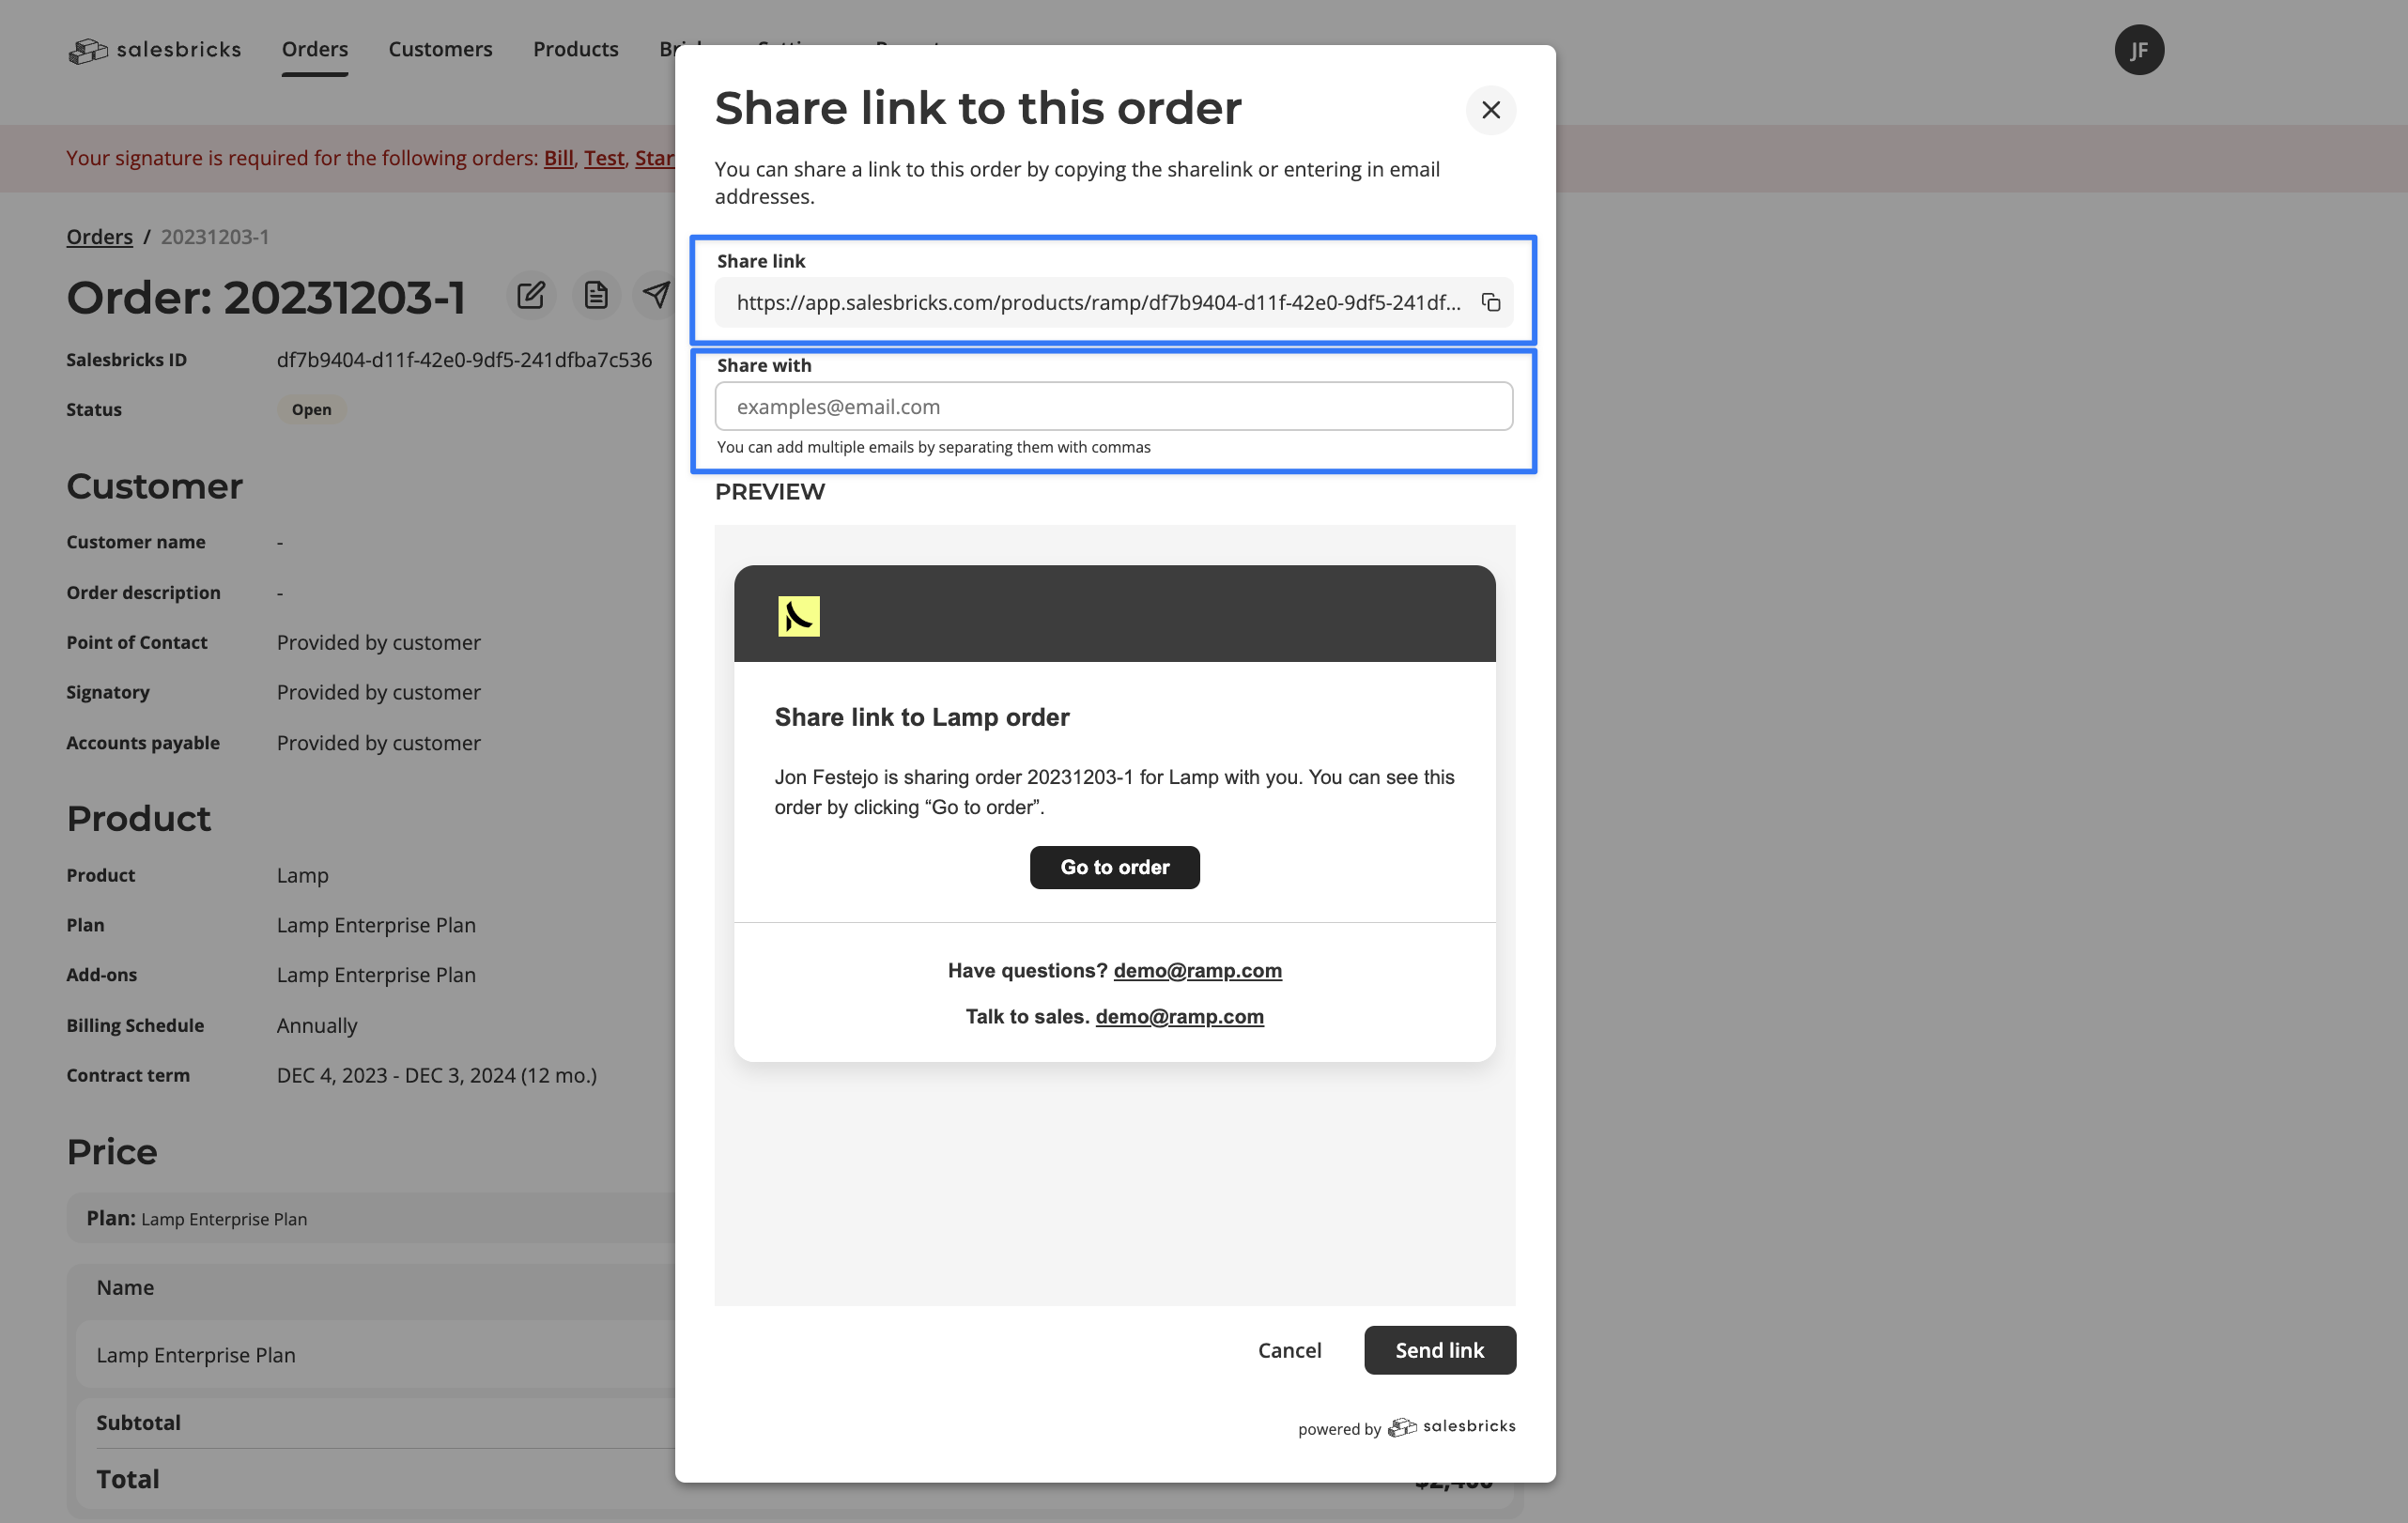The width and height of the screenshot is (2408, 1523).
Task: Click demo@ramp.com next to Have questions
Action: pyautogui.click(x=1197, y=970)
